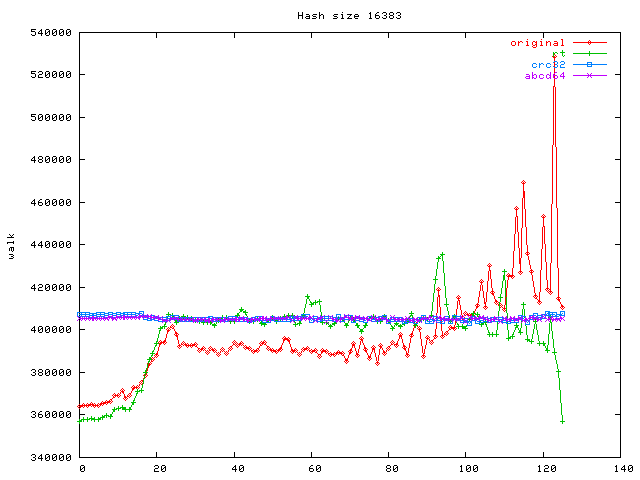640x480 pixels.
Task: Click the magenta cross abcd64 legend marker
Action: click(x=590, y=76)
